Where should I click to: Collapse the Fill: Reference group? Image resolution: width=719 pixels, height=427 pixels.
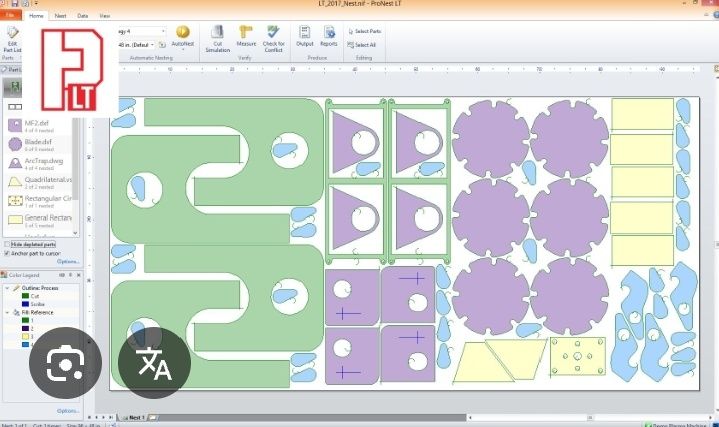[x=7, y=312]
